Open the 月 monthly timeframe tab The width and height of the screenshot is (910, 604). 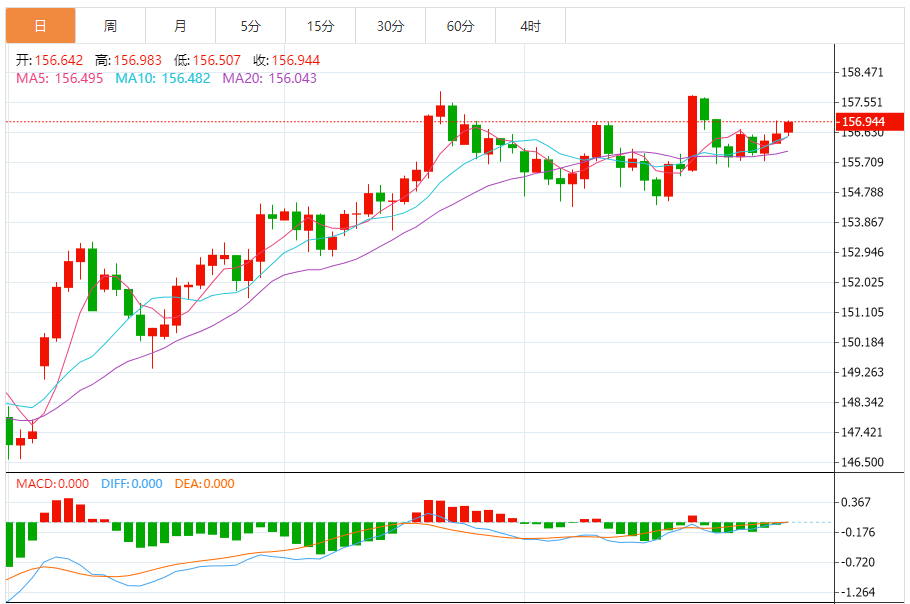(180, 25)
